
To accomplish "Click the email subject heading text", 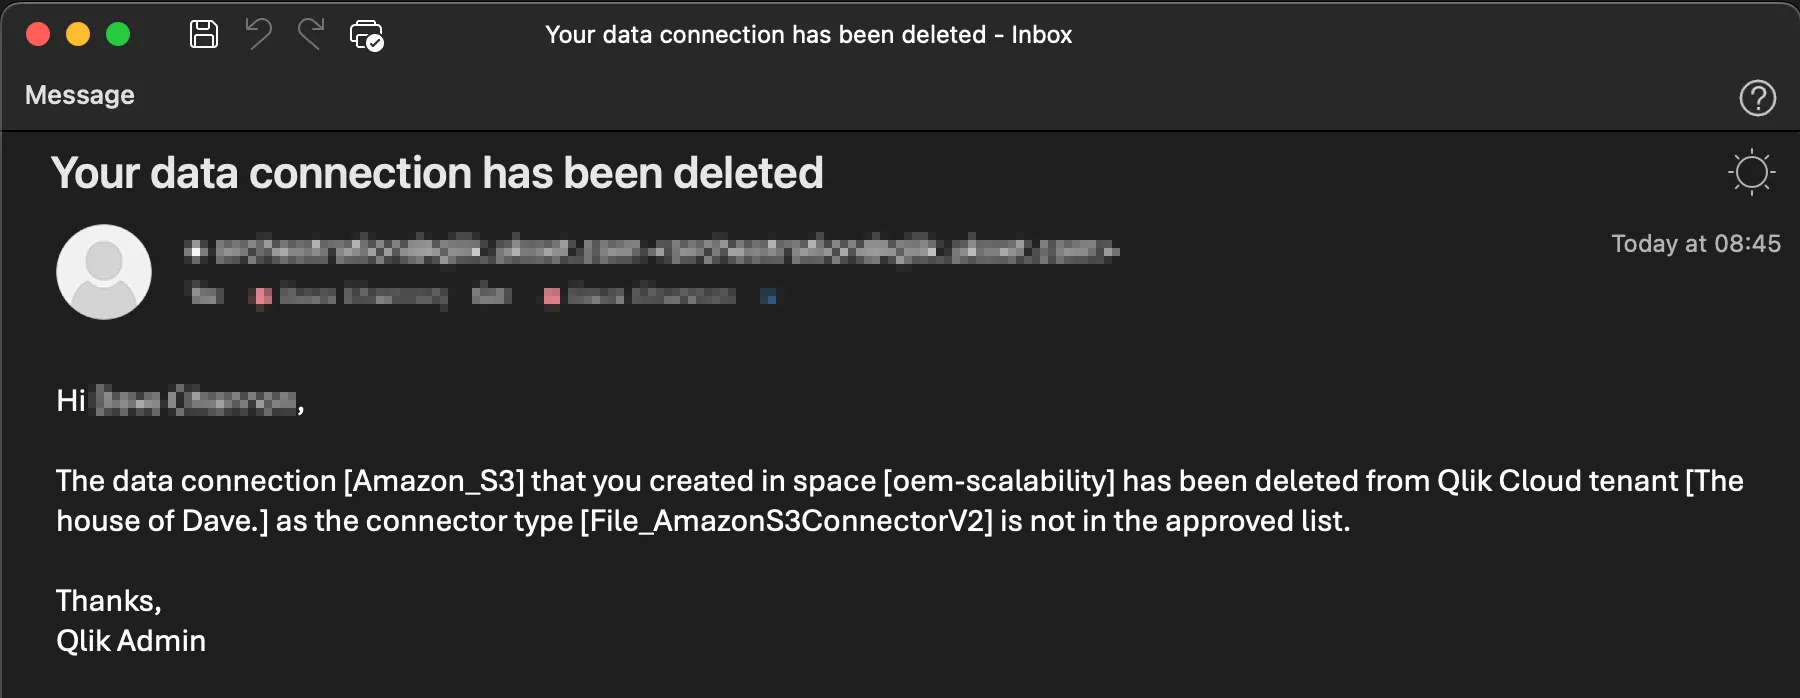I will coord(438,172).
